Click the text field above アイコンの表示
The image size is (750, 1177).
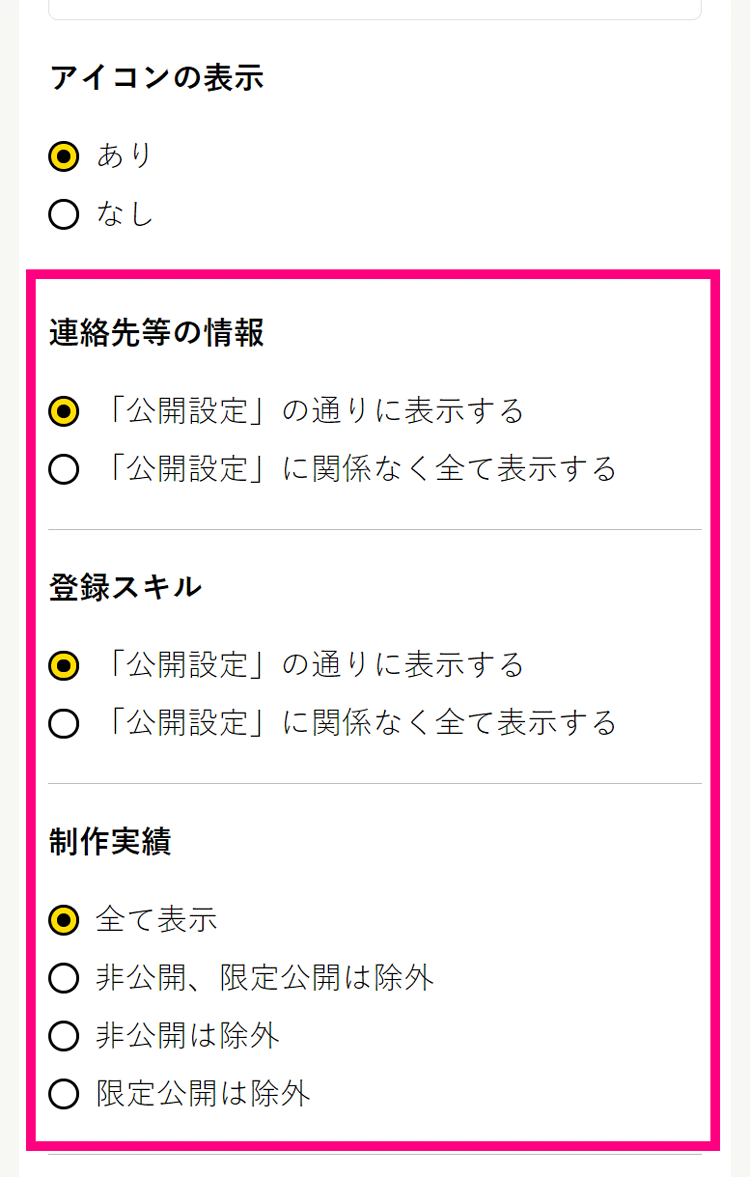pyautogui.click(x=375, y=9)
